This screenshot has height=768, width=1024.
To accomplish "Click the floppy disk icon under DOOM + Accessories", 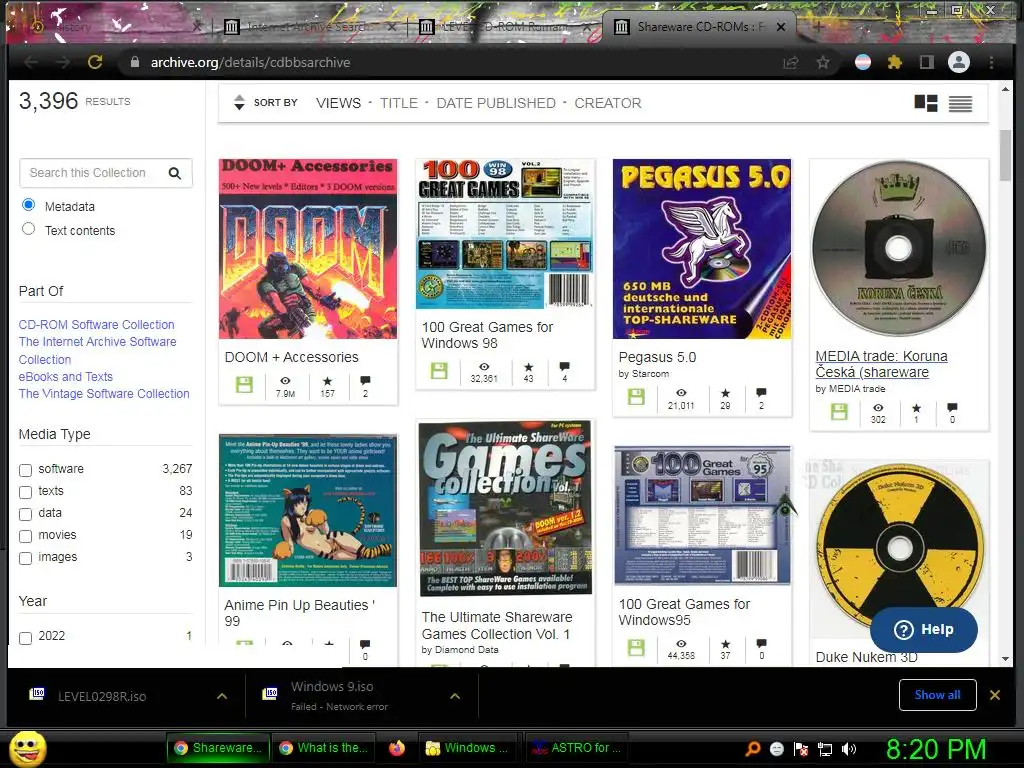I will click(244, 384).
